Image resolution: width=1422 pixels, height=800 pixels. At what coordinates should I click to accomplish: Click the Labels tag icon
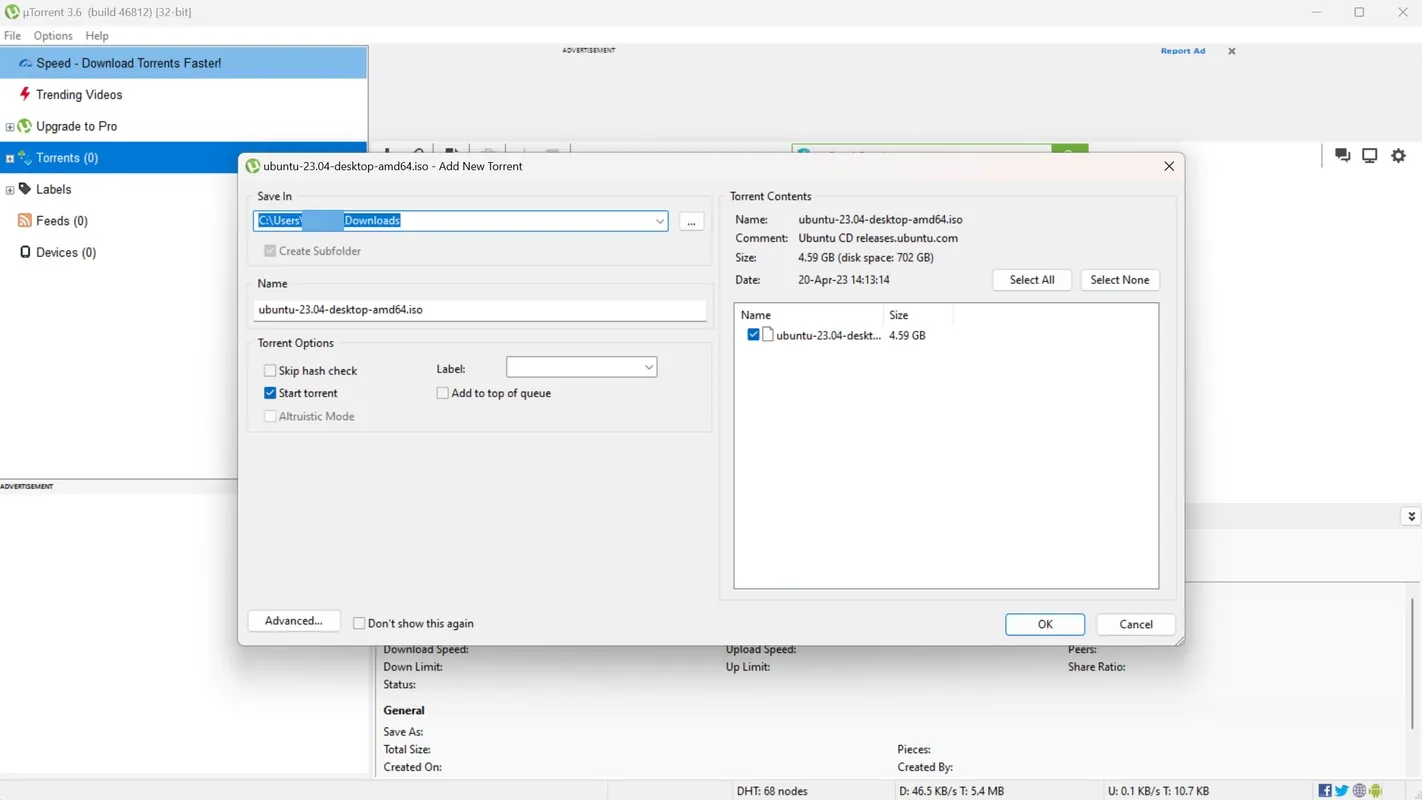25,189
